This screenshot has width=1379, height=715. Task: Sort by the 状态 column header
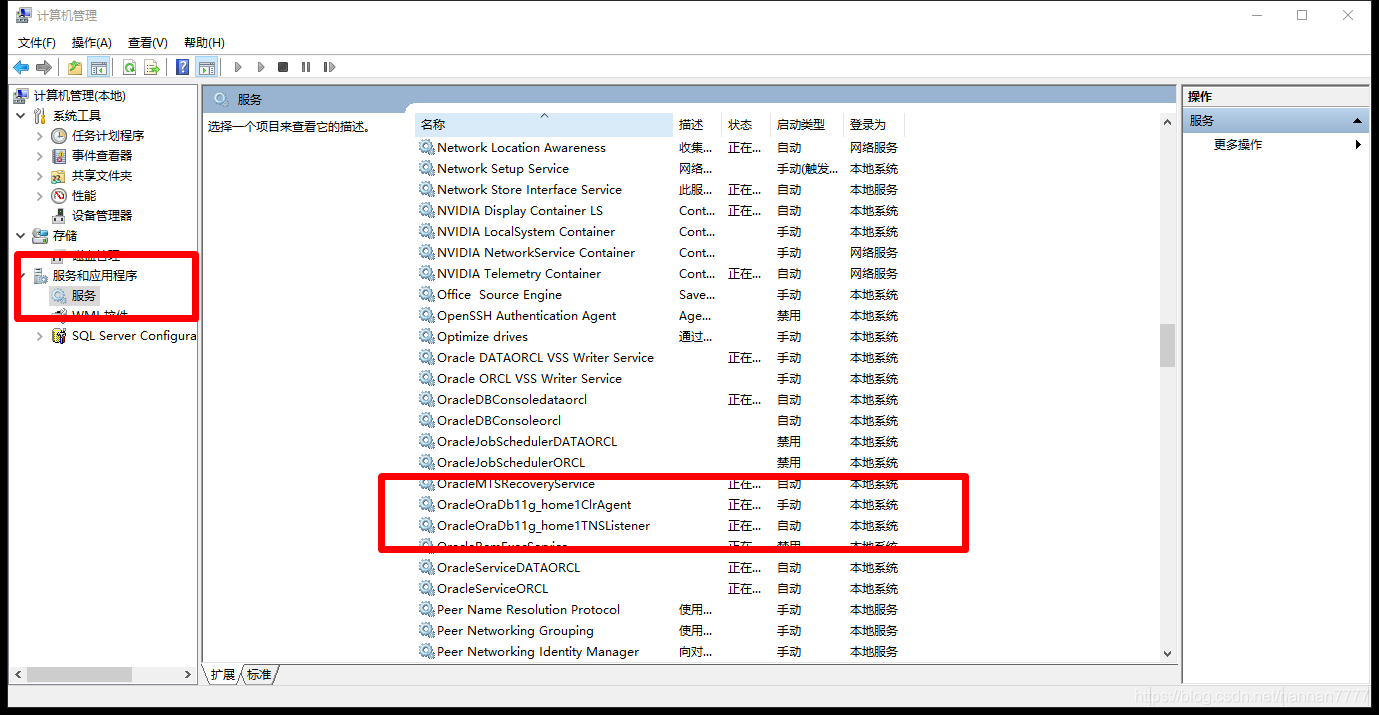point(746,124)
